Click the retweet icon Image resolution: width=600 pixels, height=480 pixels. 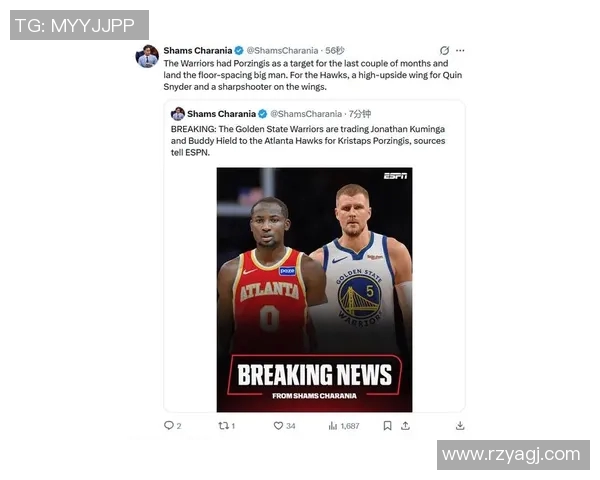click(x=223, y=426)
